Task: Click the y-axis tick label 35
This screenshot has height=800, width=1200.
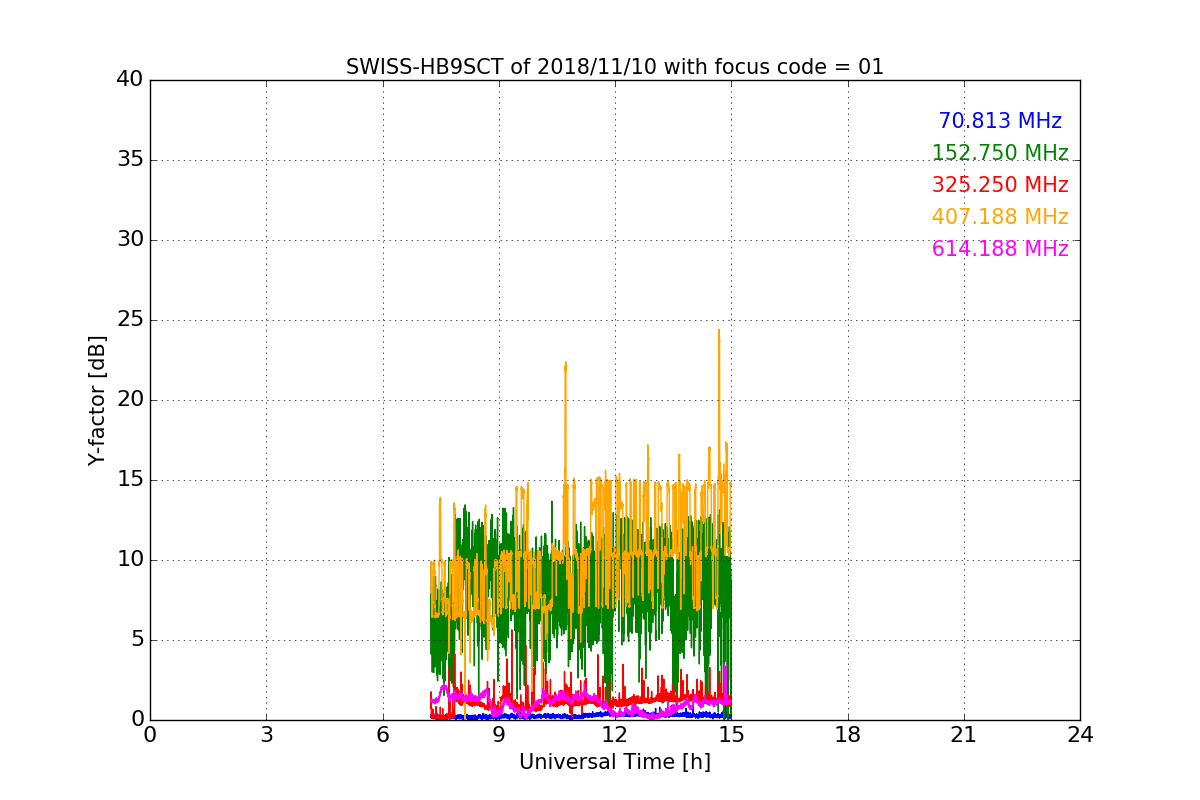Action: click(x=130, y=160)
